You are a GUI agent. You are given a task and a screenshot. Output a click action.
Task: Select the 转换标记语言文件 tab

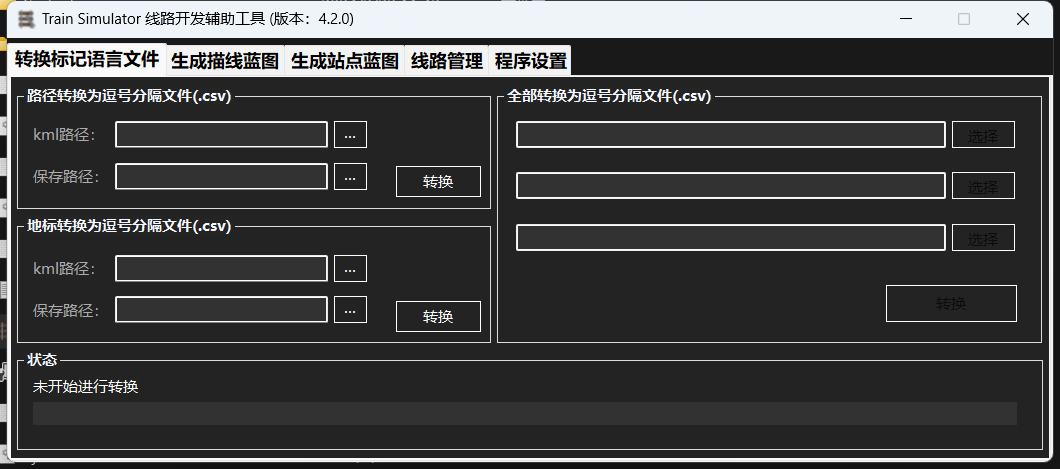pos(87,59)
